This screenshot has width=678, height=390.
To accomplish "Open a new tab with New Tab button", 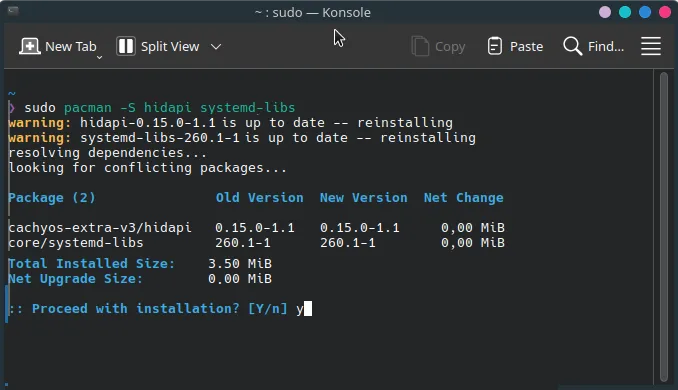I will click(58, 46).
